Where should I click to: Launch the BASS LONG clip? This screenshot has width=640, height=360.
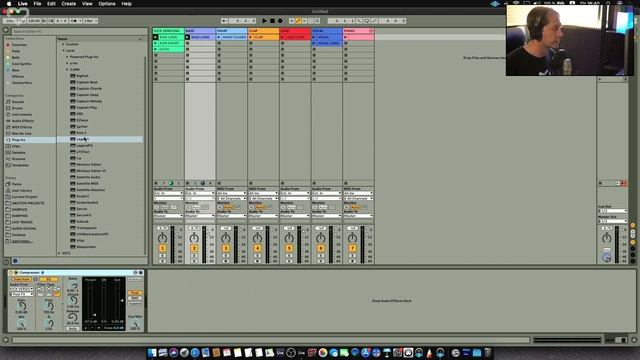(187, 37)
